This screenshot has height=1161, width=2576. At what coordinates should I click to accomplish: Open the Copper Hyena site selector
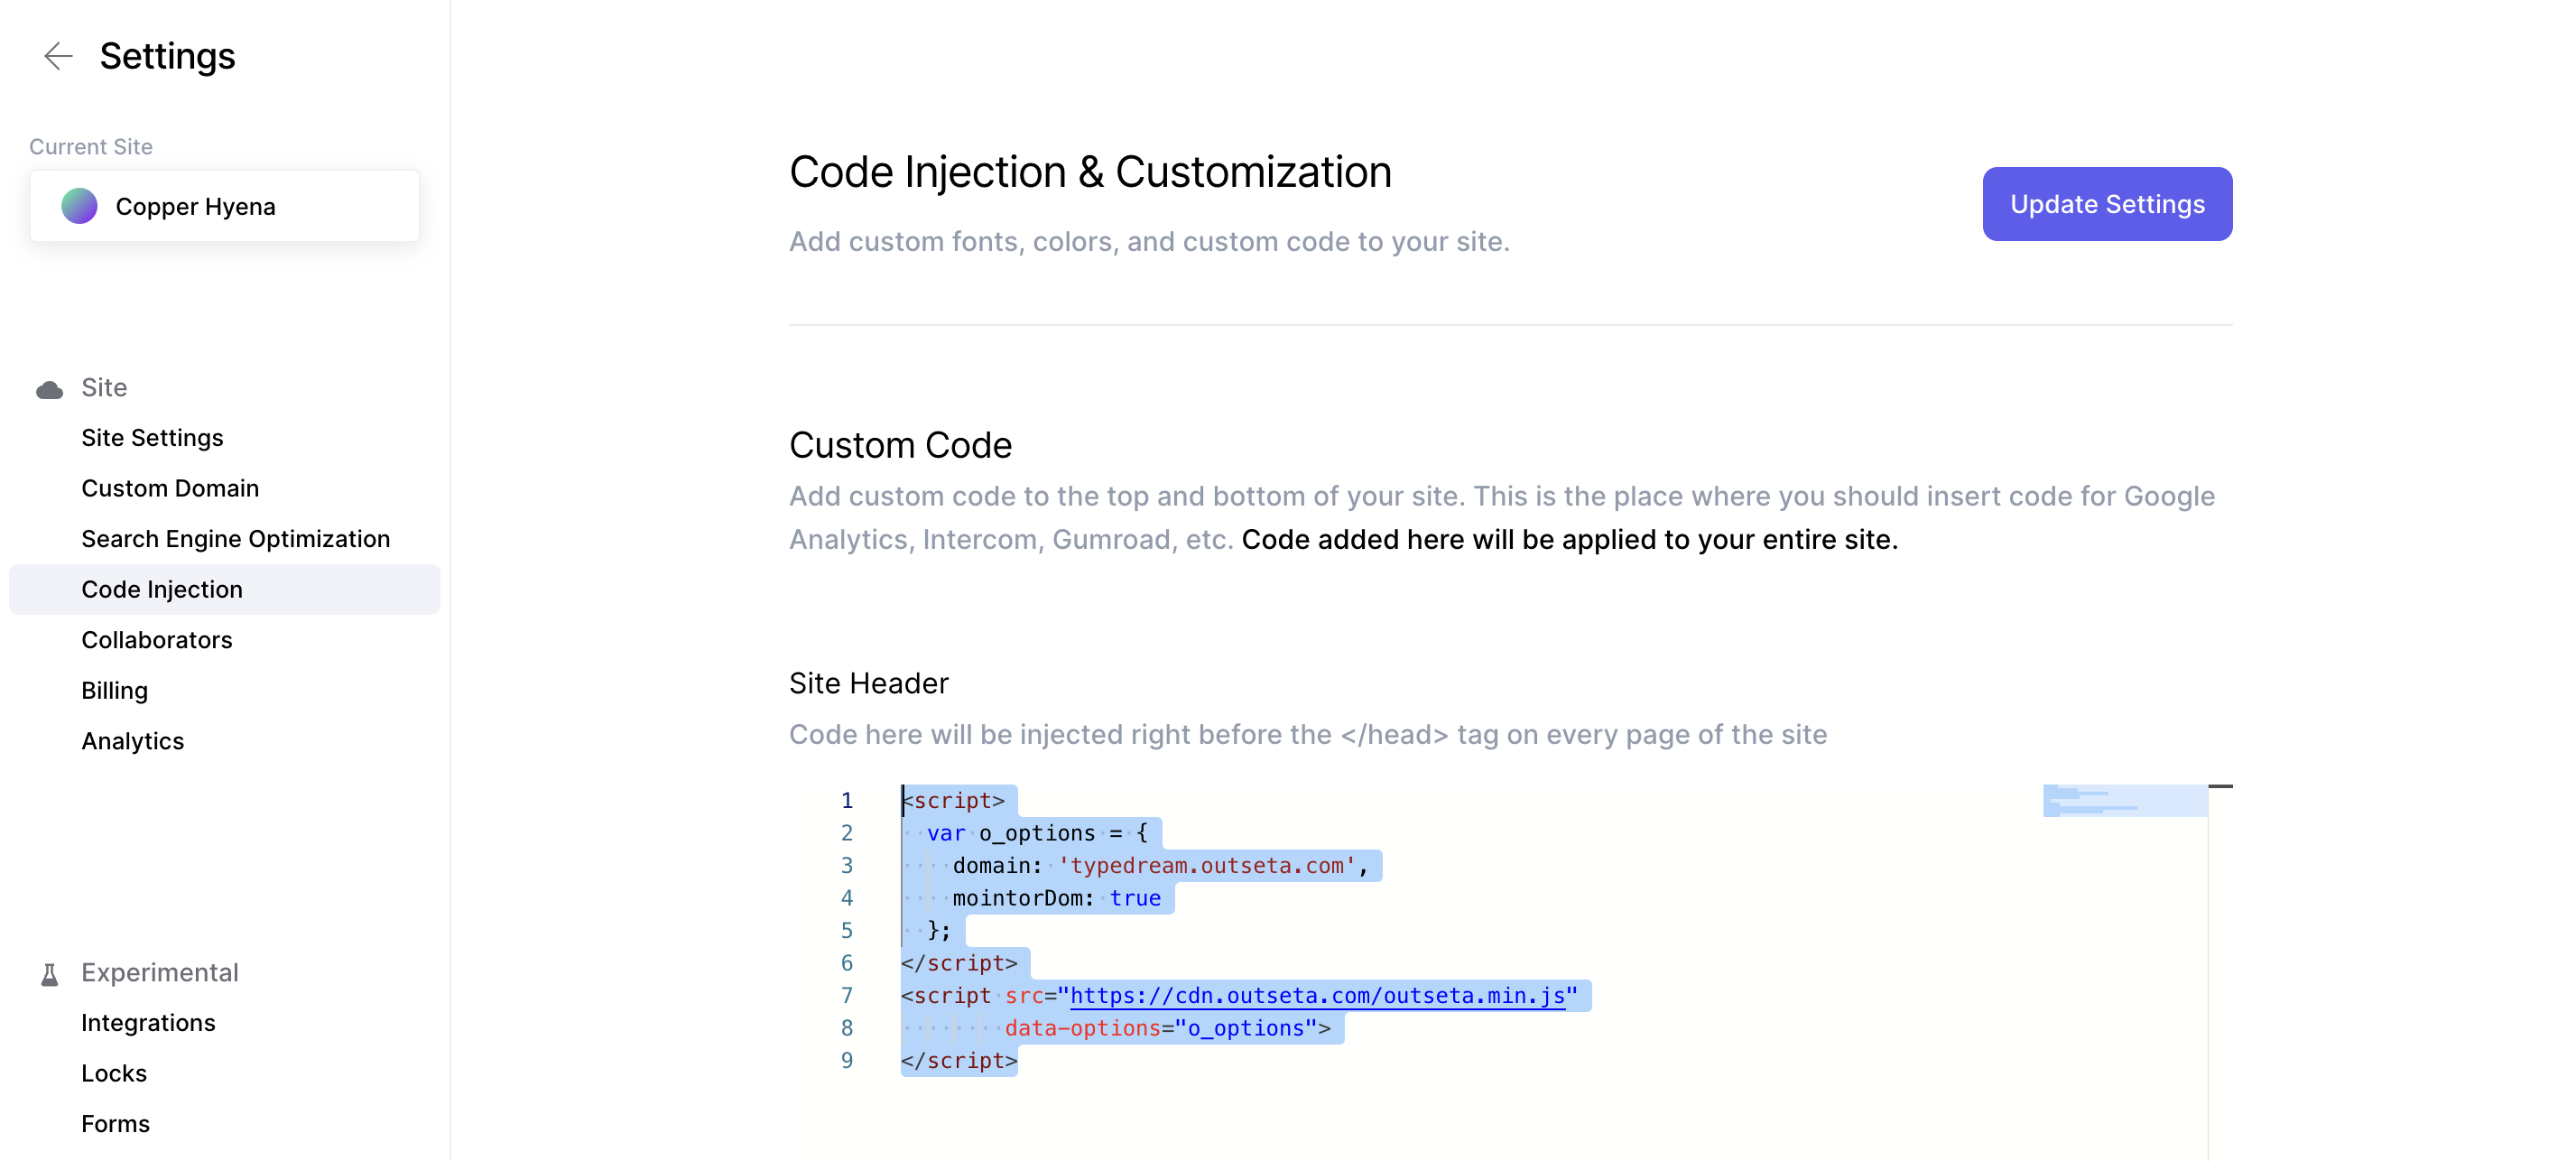coord(224,206)
